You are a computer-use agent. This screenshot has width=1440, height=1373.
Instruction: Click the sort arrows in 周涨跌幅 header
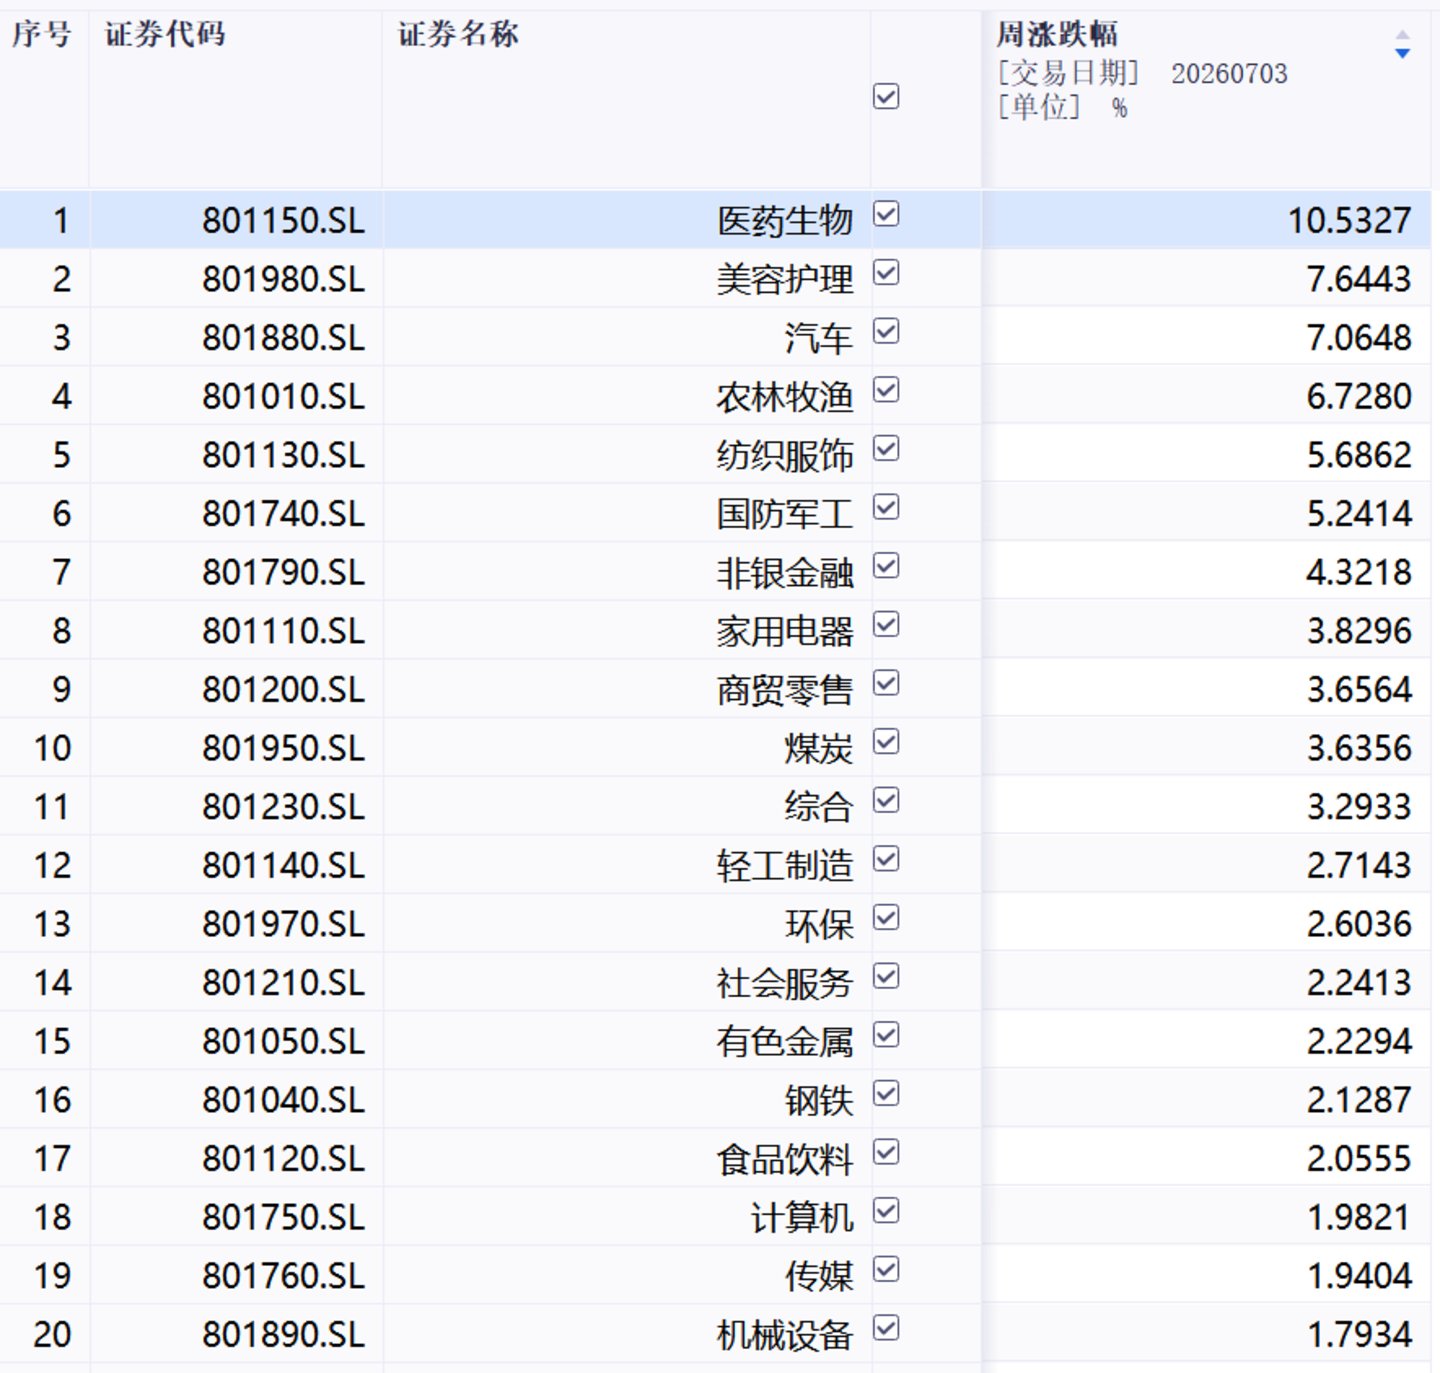pyautogui.click(x=1402, y=44)
